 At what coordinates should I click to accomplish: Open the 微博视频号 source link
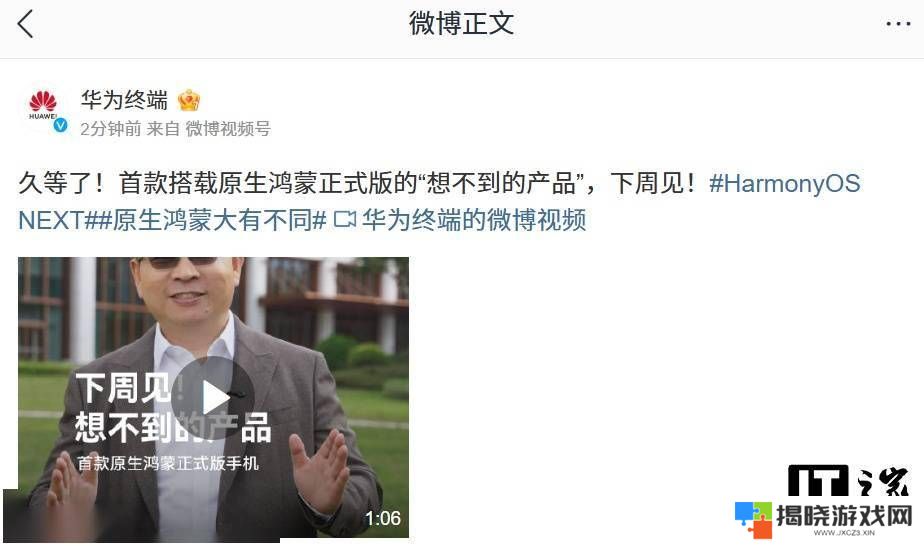coord(228,128)
